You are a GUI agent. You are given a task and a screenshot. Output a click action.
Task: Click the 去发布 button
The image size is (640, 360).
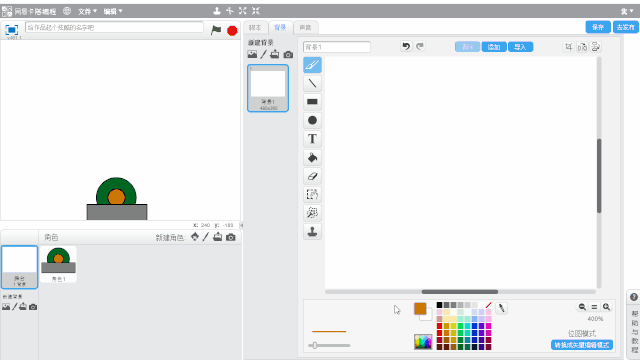click(626, 27)
